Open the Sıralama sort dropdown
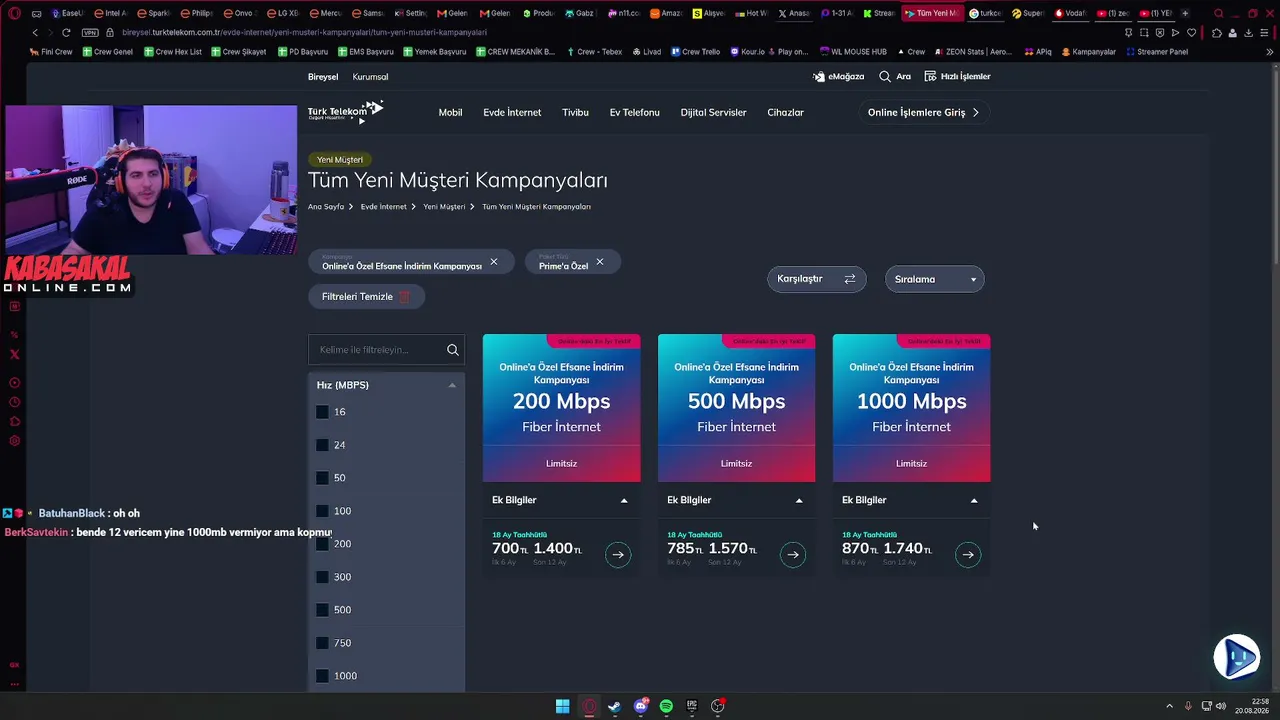Viewport: 1280px width, 720px height. pyautogui.click(x=935, y=279)
